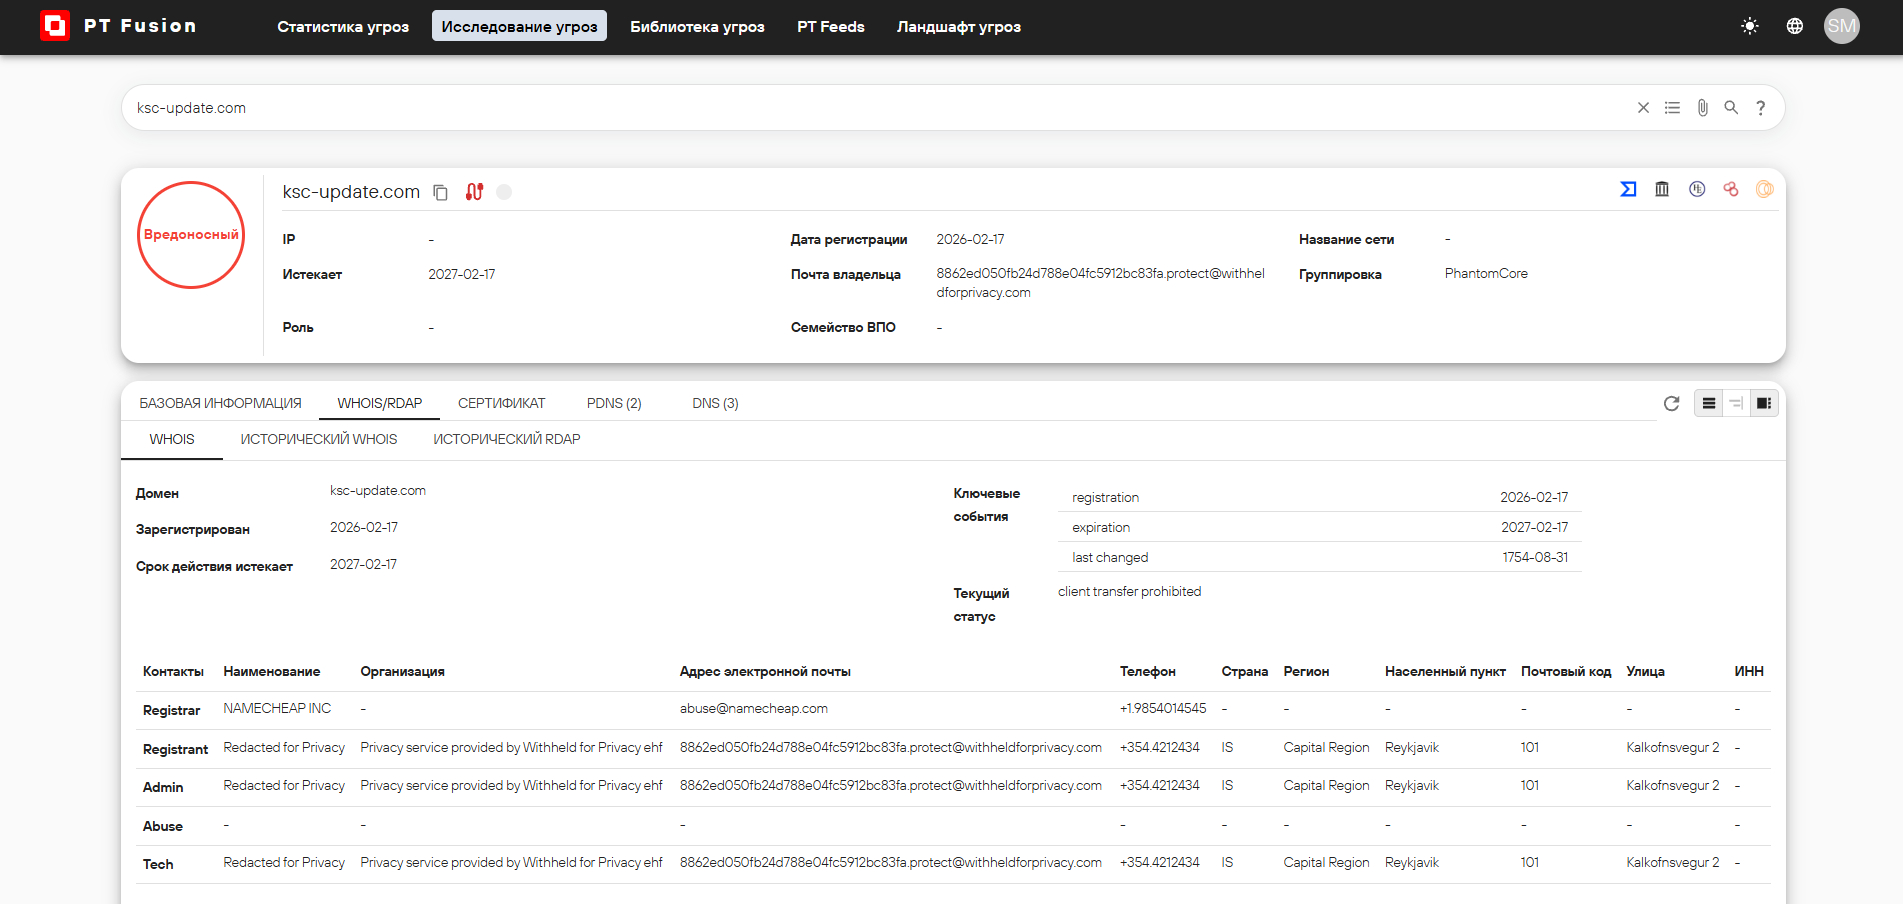Open the DNS (3) tab

(715, 403)
